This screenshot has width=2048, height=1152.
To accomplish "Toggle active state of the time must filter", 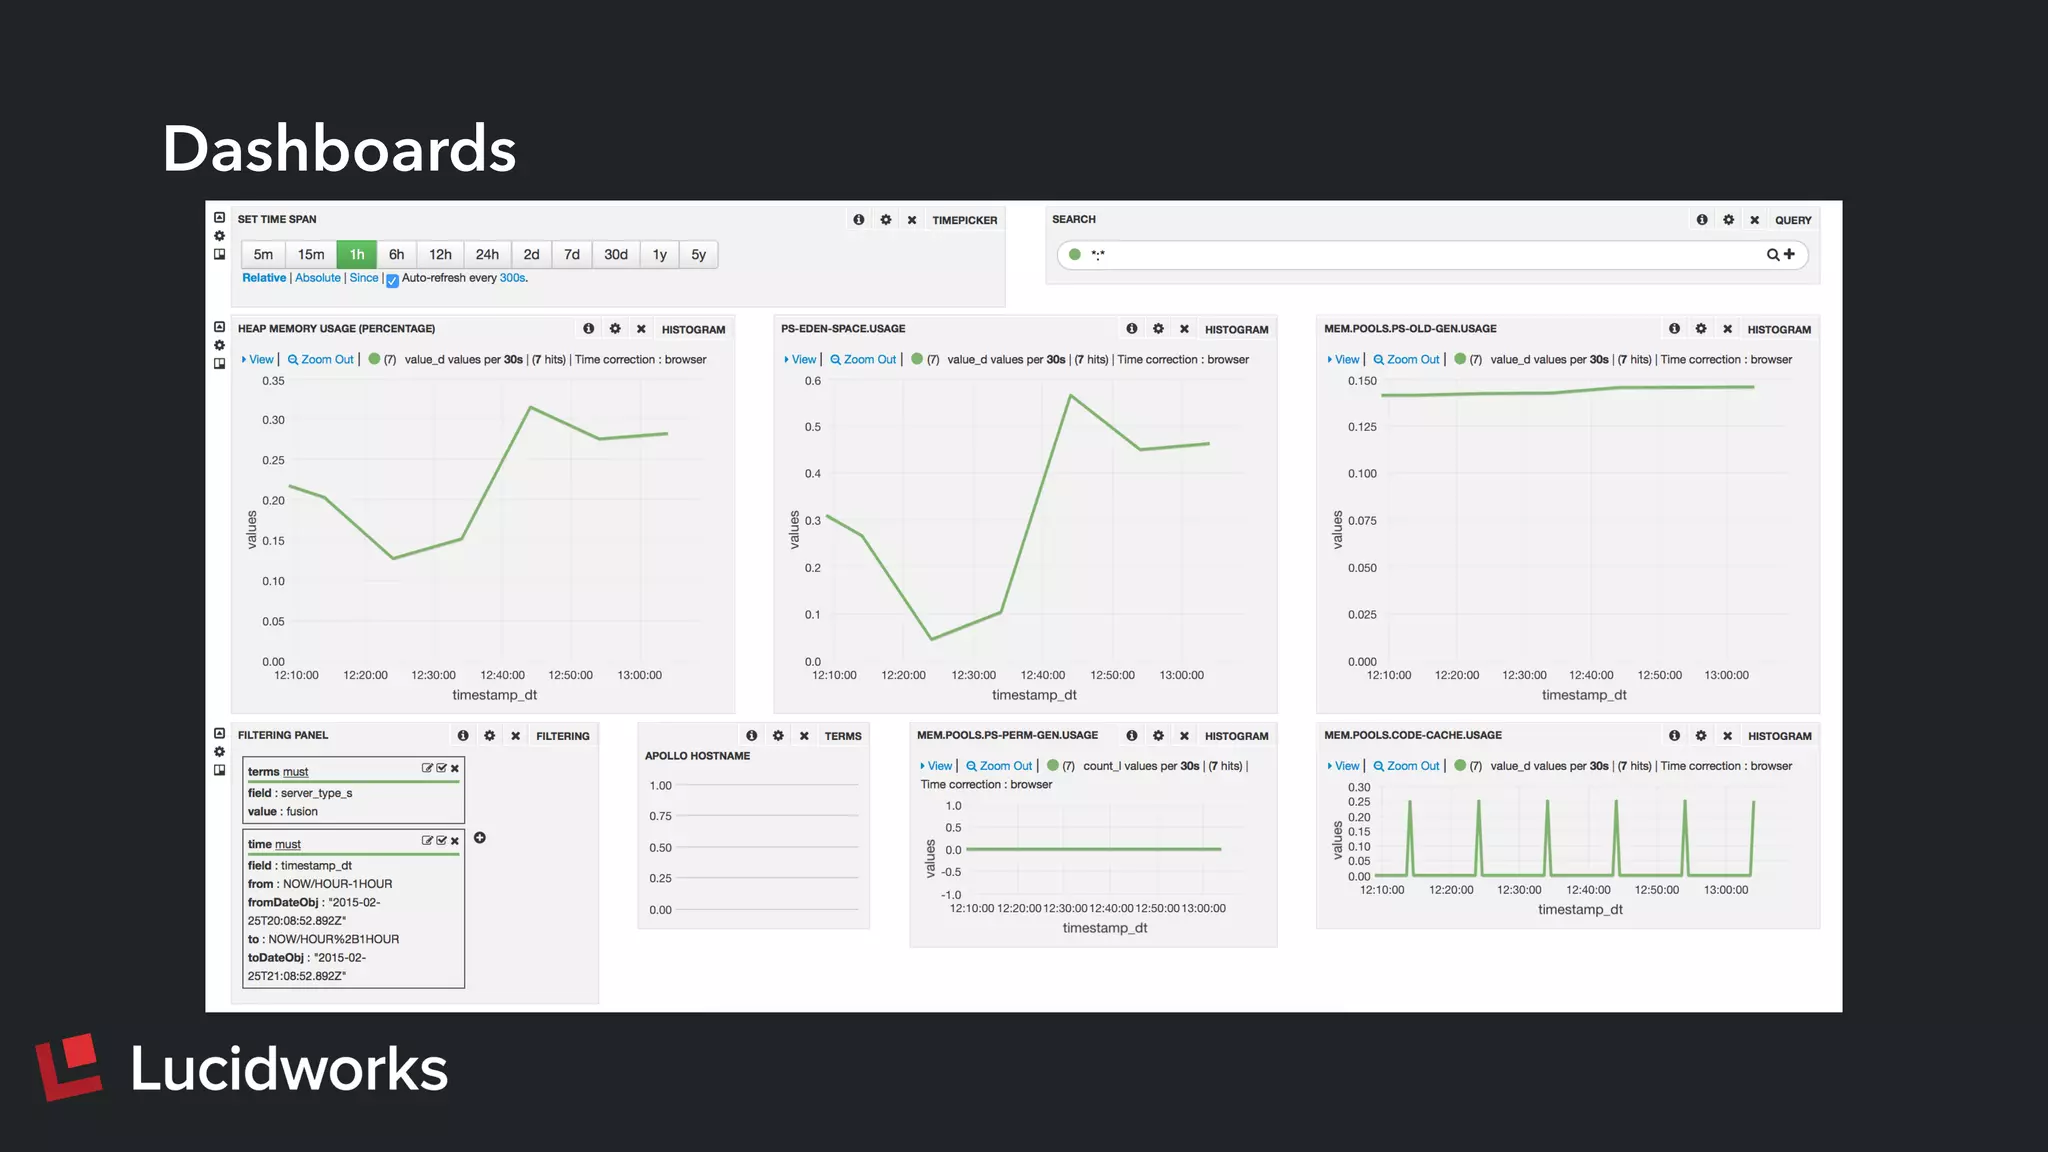I will coord(441,841).
